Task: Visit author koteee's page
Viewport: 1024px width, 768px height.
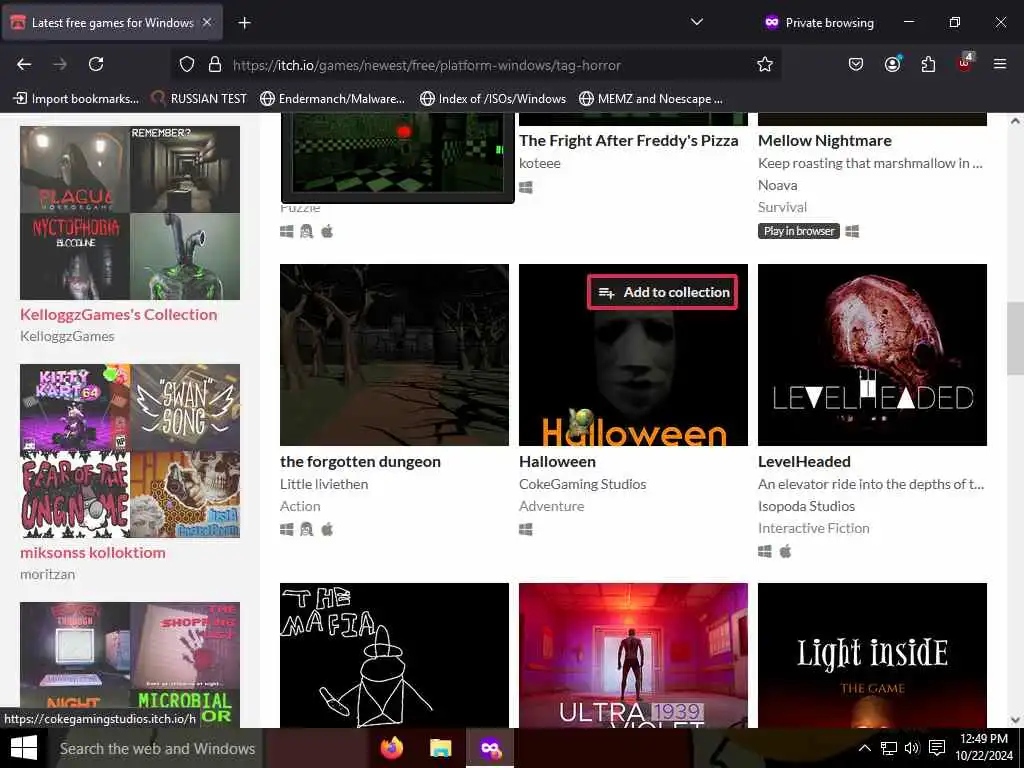Action: click(539, 163)
